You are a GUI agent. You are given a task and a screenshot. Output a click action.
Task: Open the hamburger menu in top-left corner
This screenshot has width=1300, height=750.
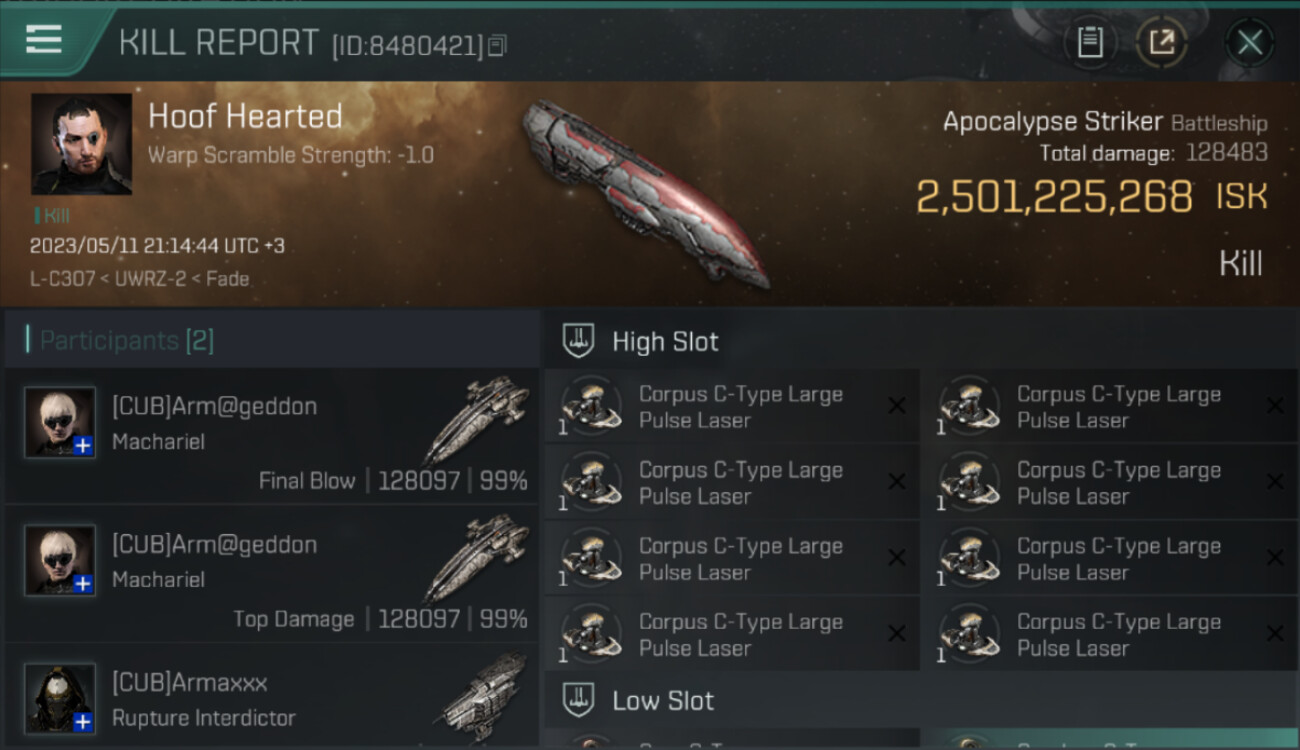click(x=44, y=41)
